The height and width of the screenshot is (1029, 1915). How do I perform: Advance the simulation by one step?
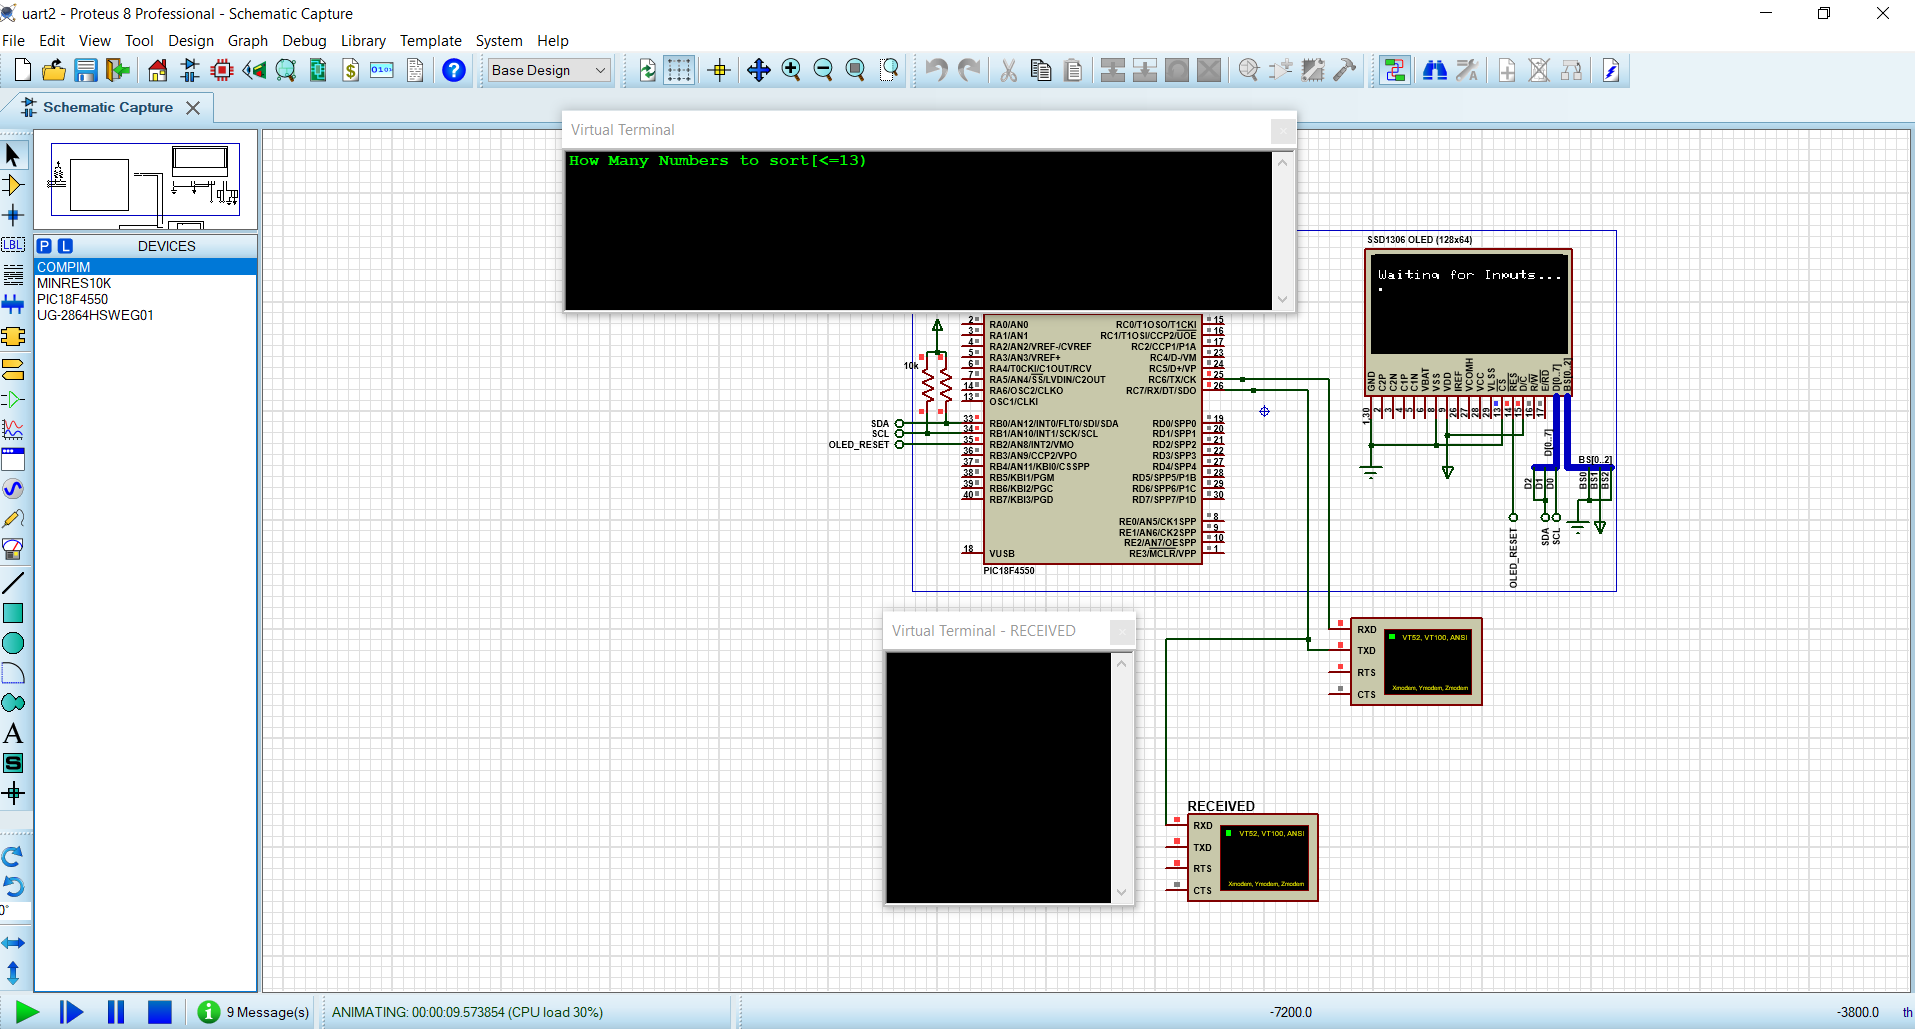coord(71,1012)
